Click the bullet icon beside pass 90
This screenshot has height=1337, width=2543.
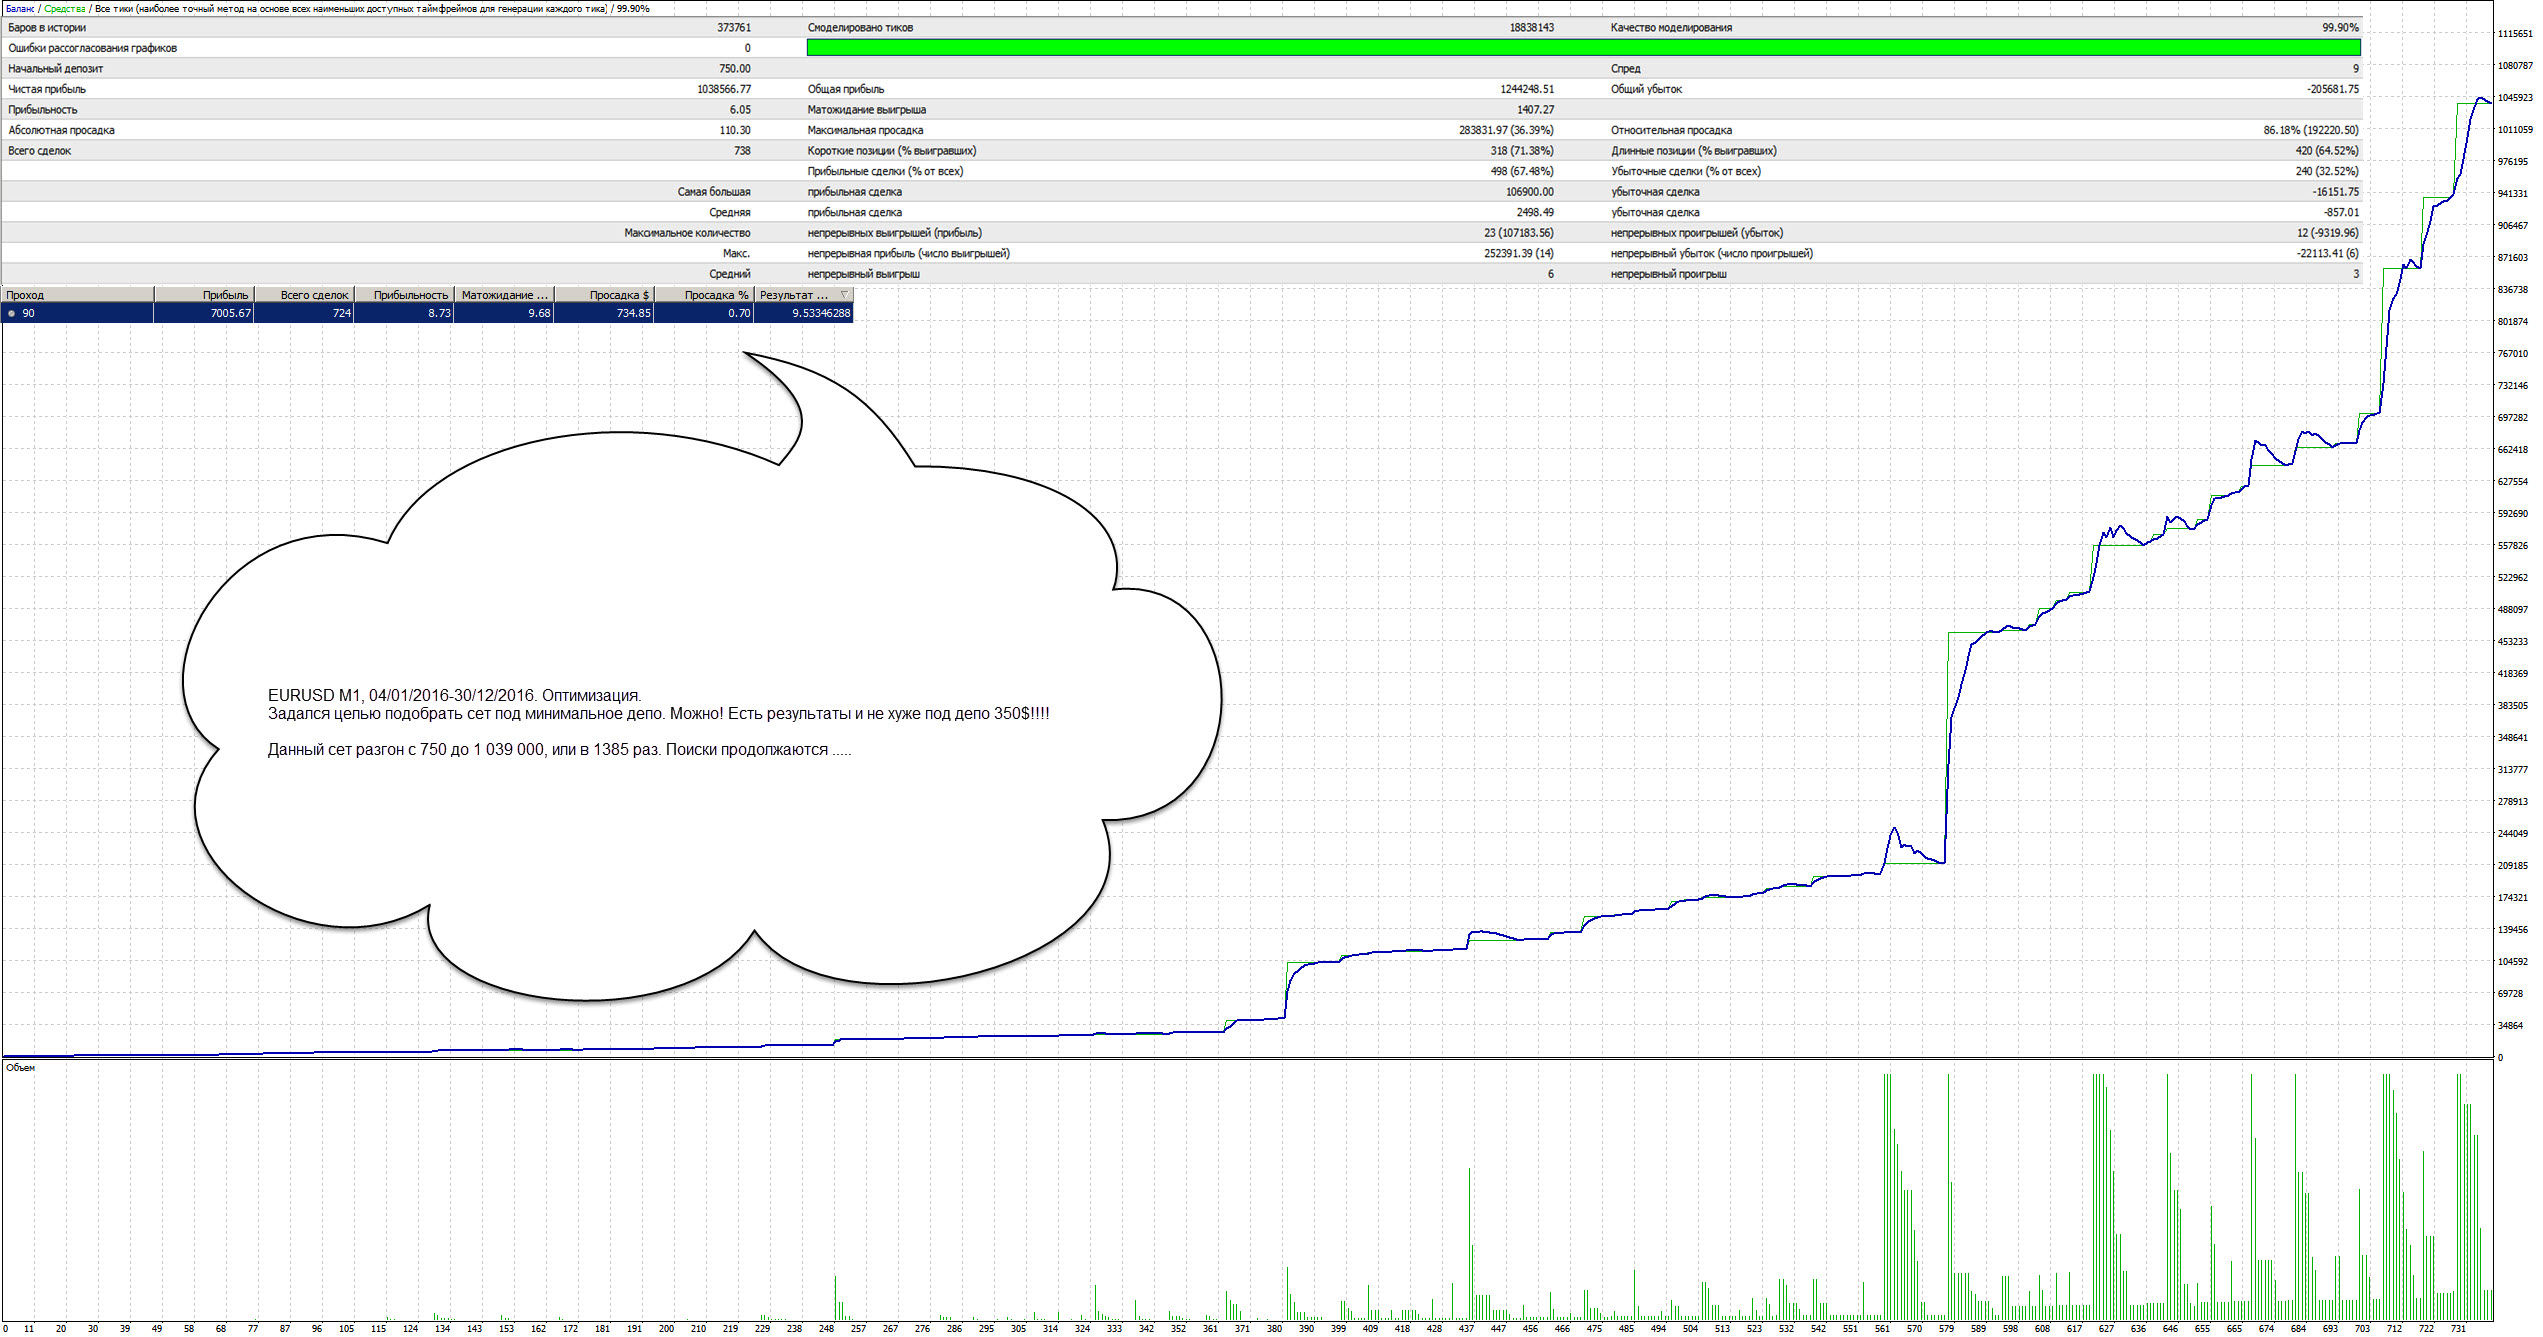(x=12, y=313)
